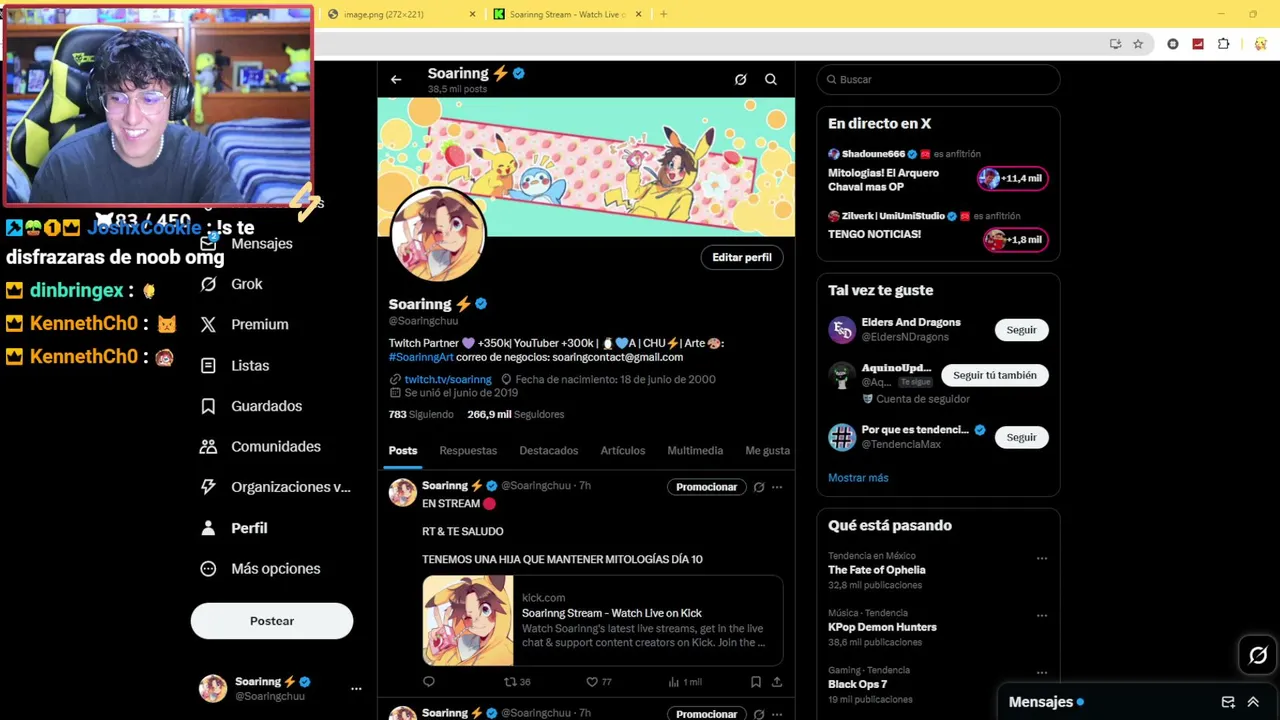Switch to the Destacados tab
This screenshot has width=1280, height=720.
pos(549,450)
